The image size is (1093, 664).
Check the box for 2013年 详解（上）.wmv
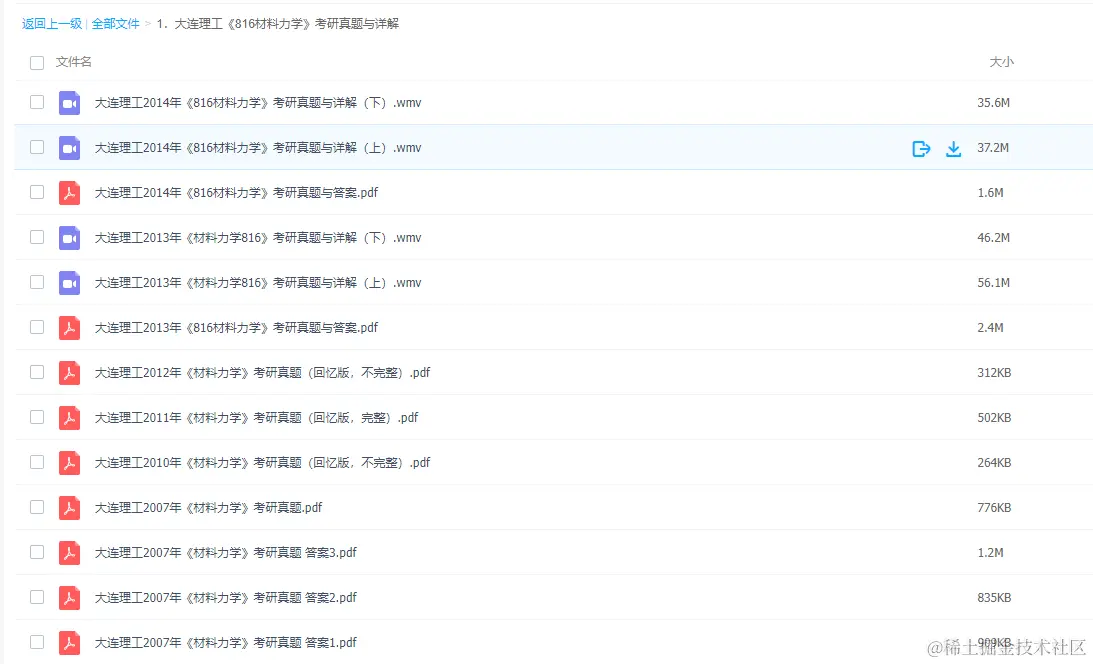tap(37, 282)
